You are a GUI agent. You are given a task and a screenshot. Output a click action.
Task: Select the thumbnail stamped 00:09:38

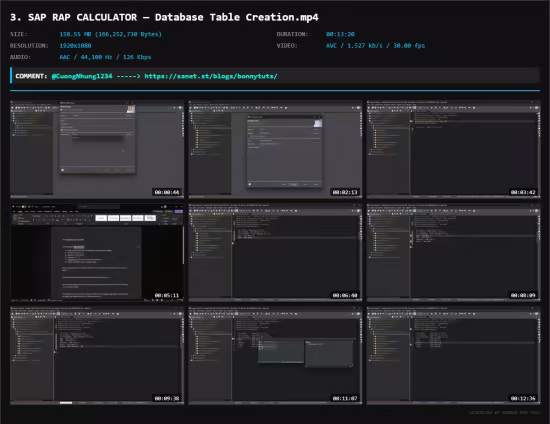(x=97, y=356)
